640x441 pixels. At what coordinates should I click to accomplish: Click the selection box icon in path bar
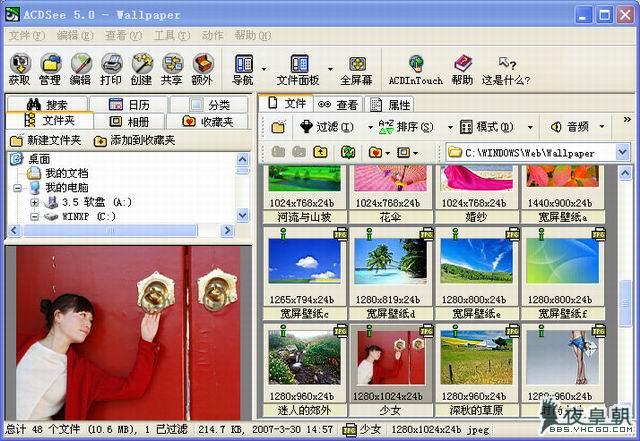click(403, 152)
